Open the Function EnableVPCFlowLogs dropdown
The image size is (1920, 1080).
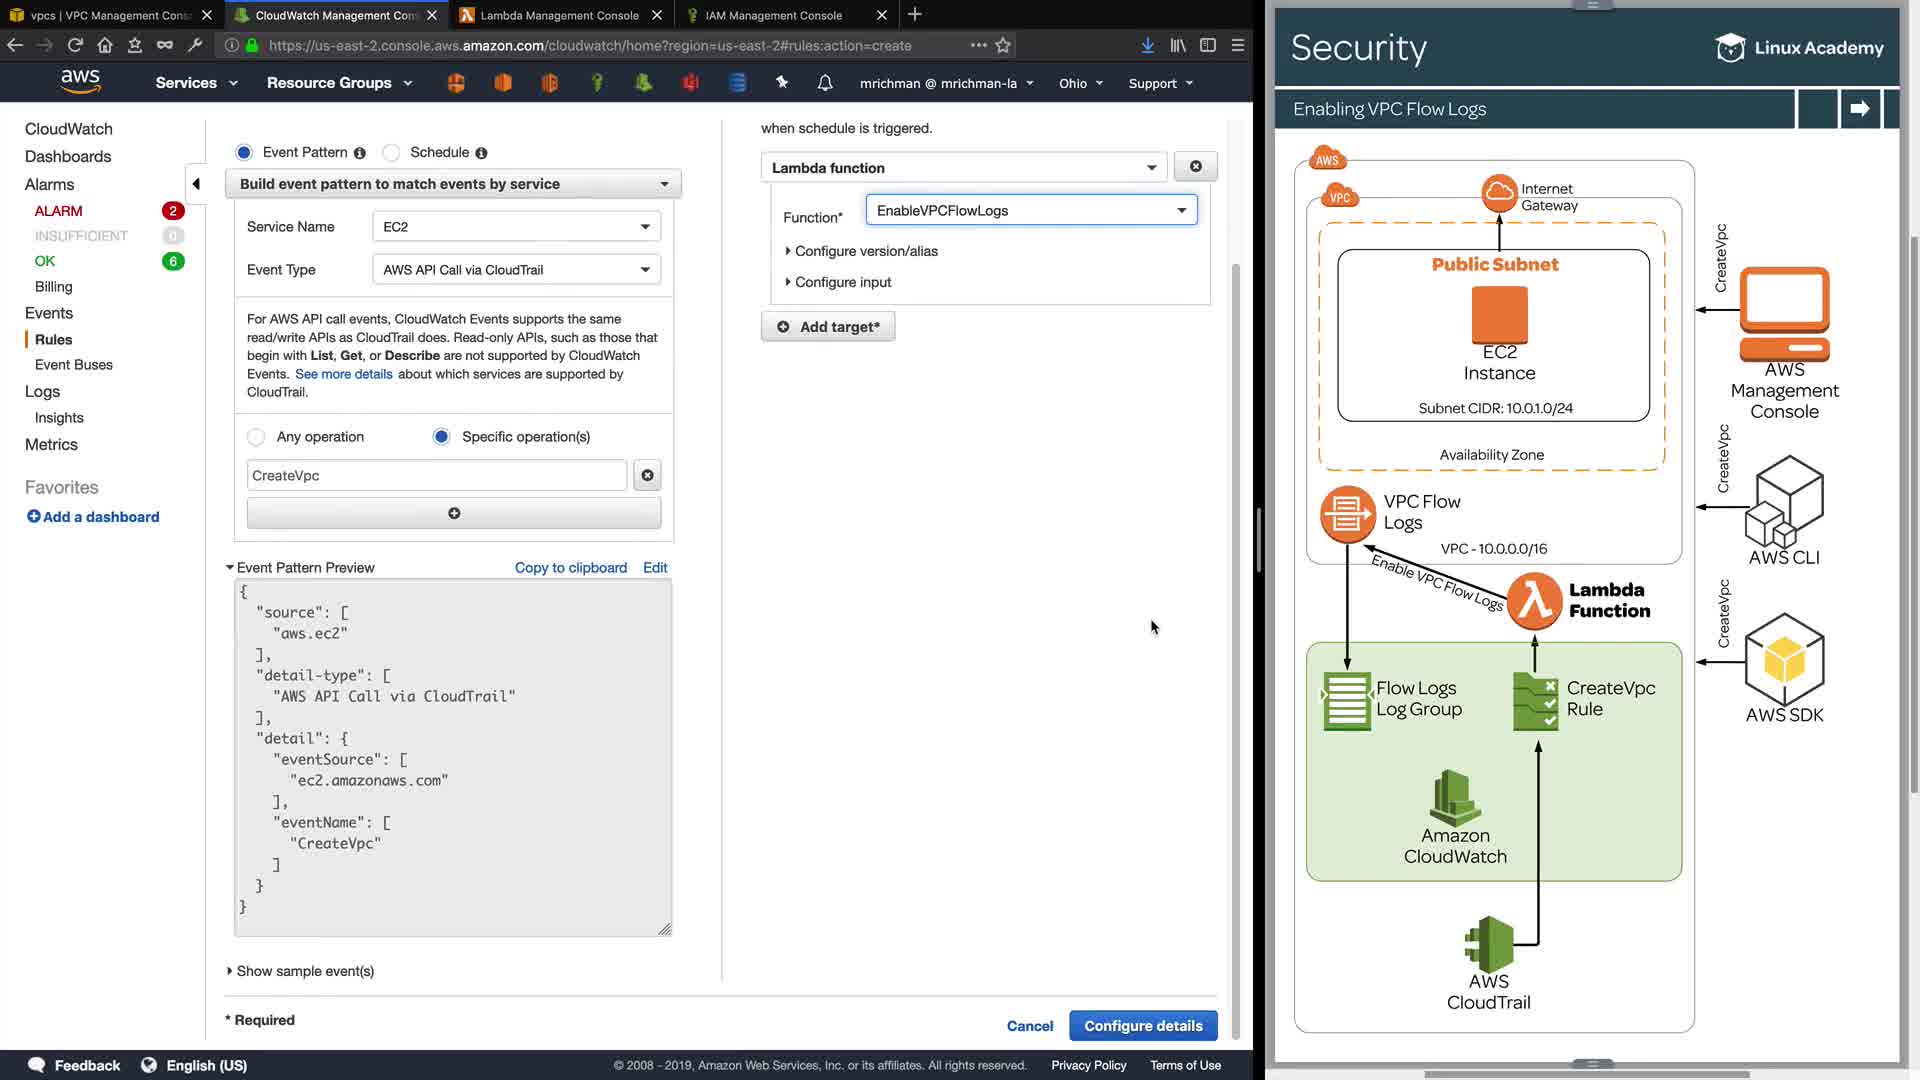[x=1031, y=211]
